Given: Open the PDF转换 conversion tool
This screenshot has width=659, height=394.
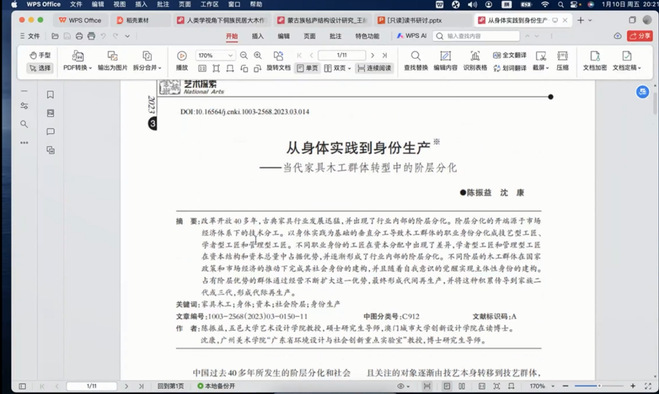Looking at the screenshot, I should click(77, 61).
